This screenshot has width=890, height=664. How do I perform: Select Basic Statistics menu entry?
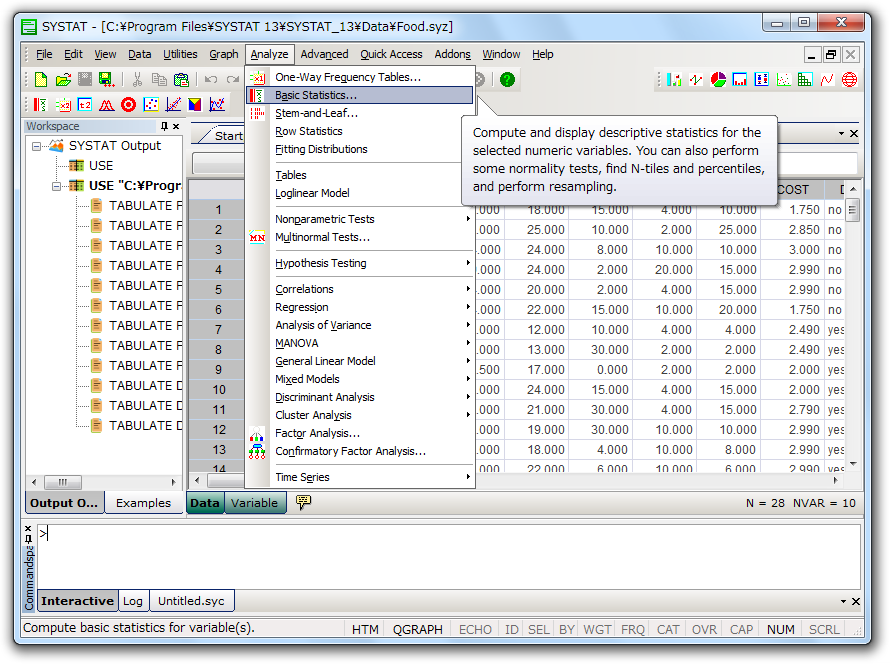click(x=359, y=95)
